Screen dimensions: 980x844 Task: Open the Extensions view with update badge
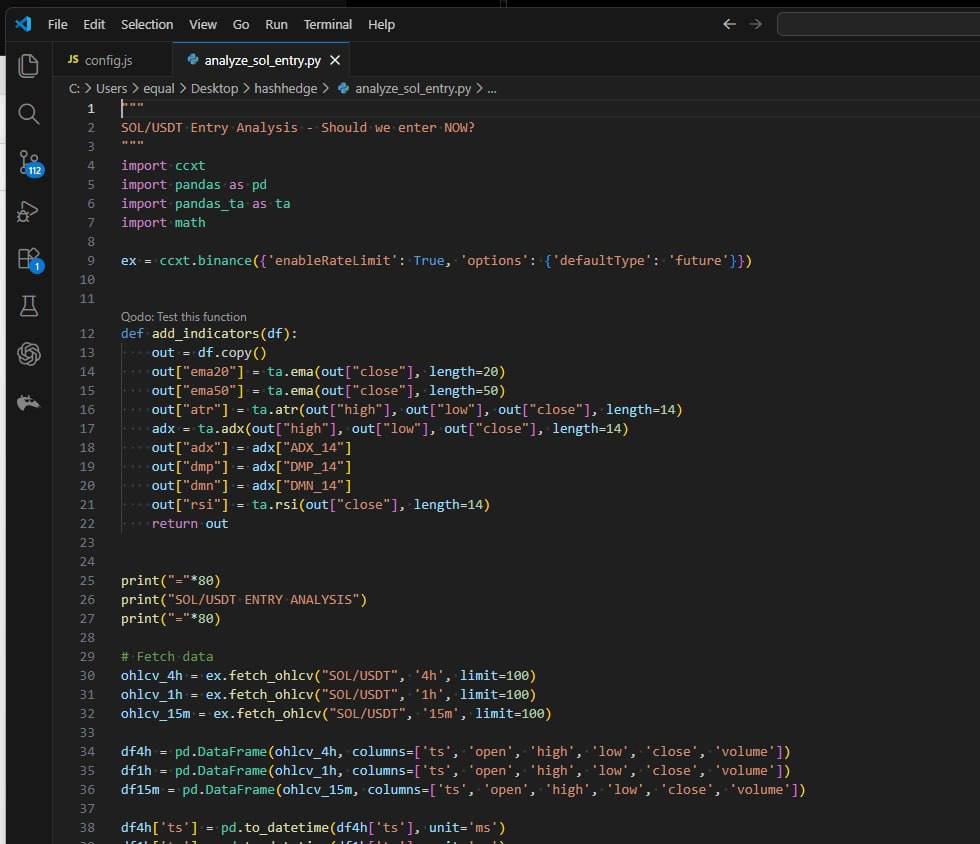point(29,259)
